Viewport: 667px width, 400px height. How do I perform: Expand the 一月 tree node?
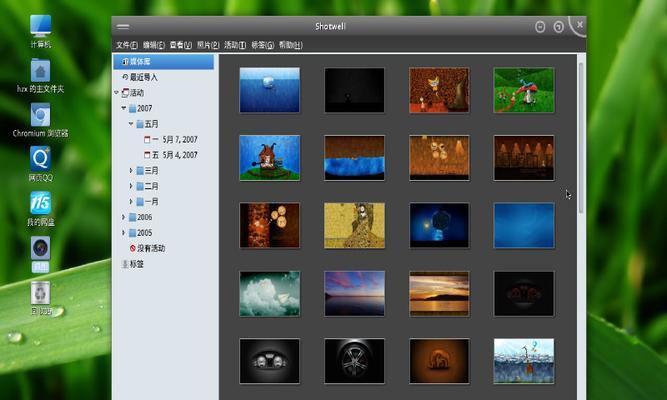tap(131, 201)
